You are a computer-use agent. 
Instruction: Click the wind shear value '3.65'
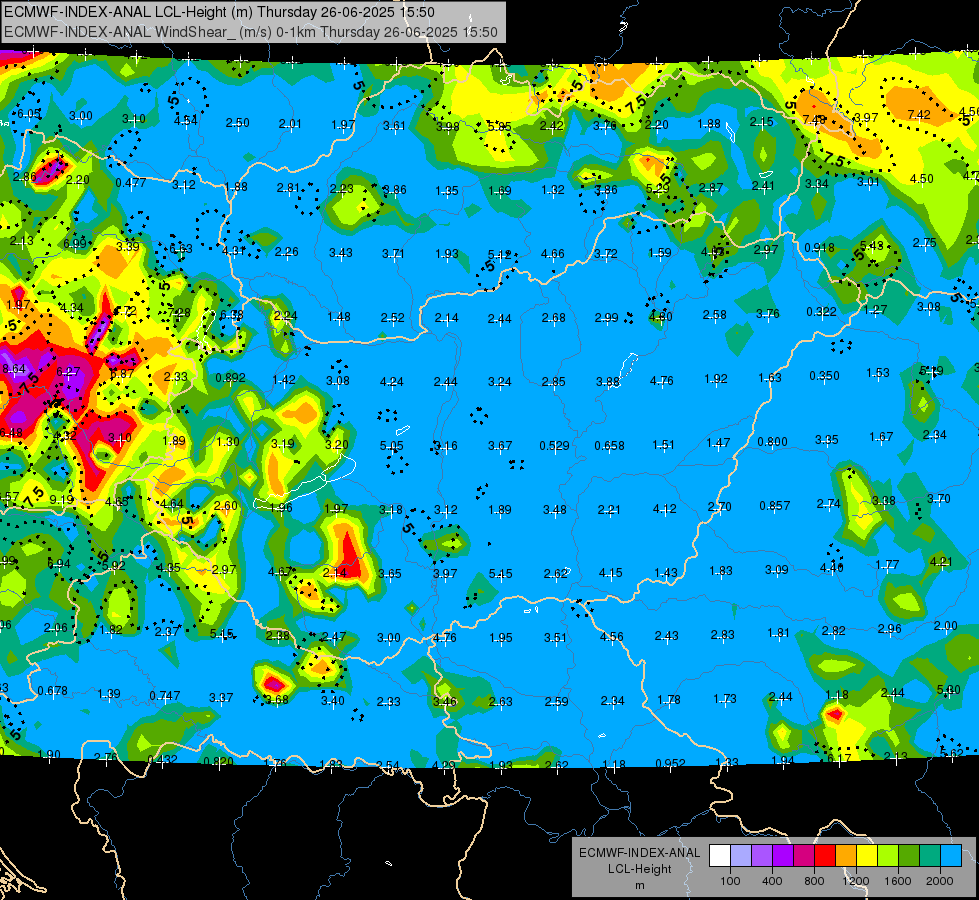(x=390, y=573)
